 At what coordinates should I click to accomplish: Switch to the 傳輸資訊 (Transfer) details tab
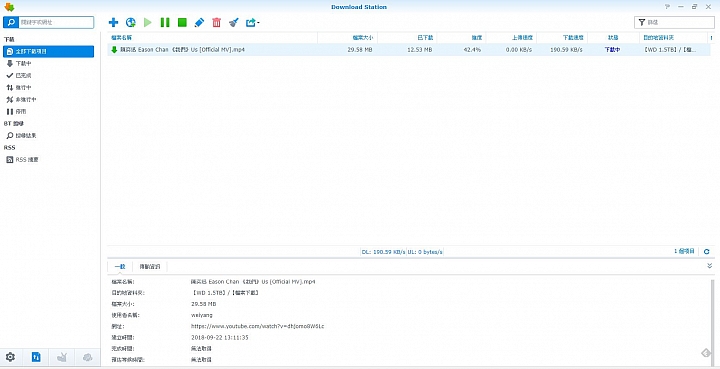(150, 266)
